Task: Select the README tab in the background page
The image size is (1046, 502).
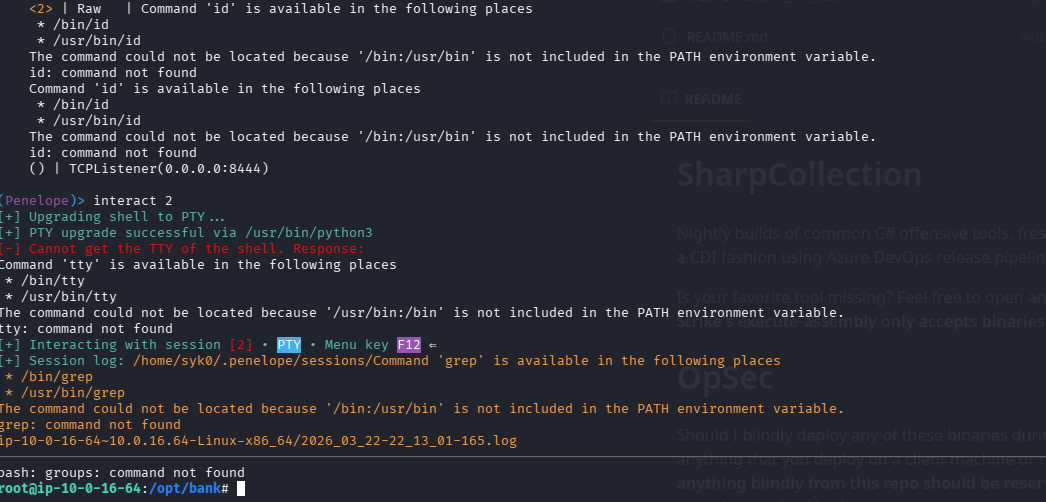Action: tap(712, 99)
